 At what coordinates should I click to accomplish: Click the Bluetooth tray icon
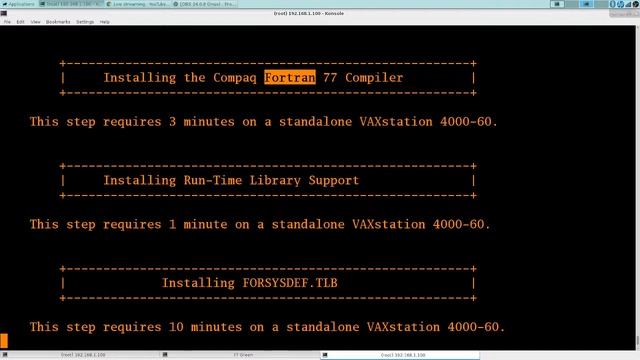(612, 4)
